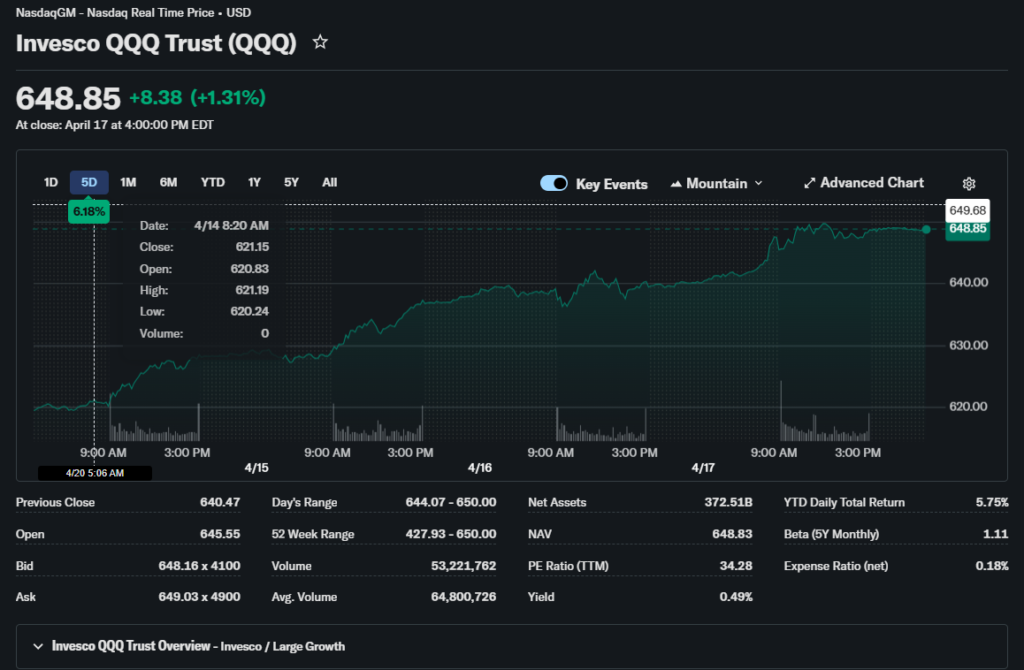Image resolution: width=1024 pixels, height=670 pixels.
Task: Switch to the 1M time range
Action: pos(128,182)
